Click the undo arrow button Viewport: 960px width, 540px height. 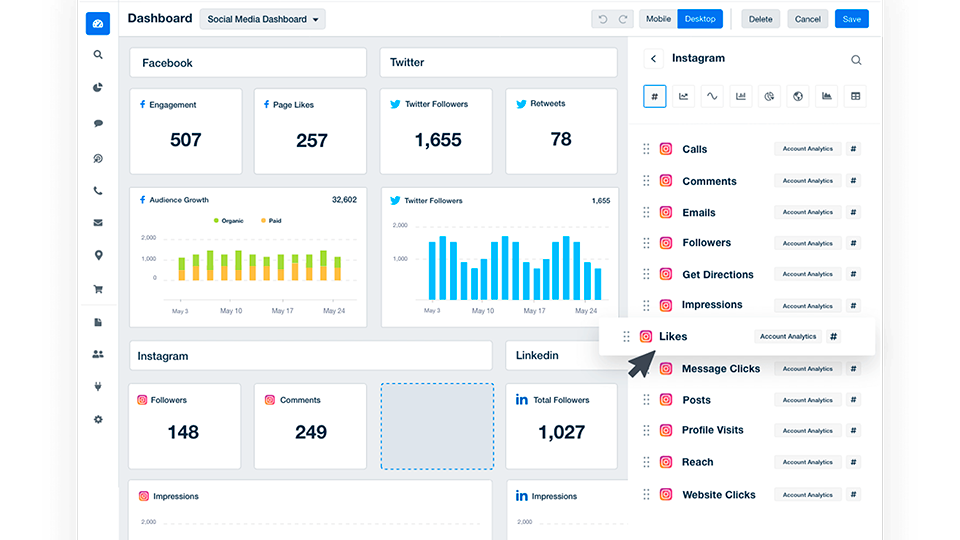pos(602,19)
